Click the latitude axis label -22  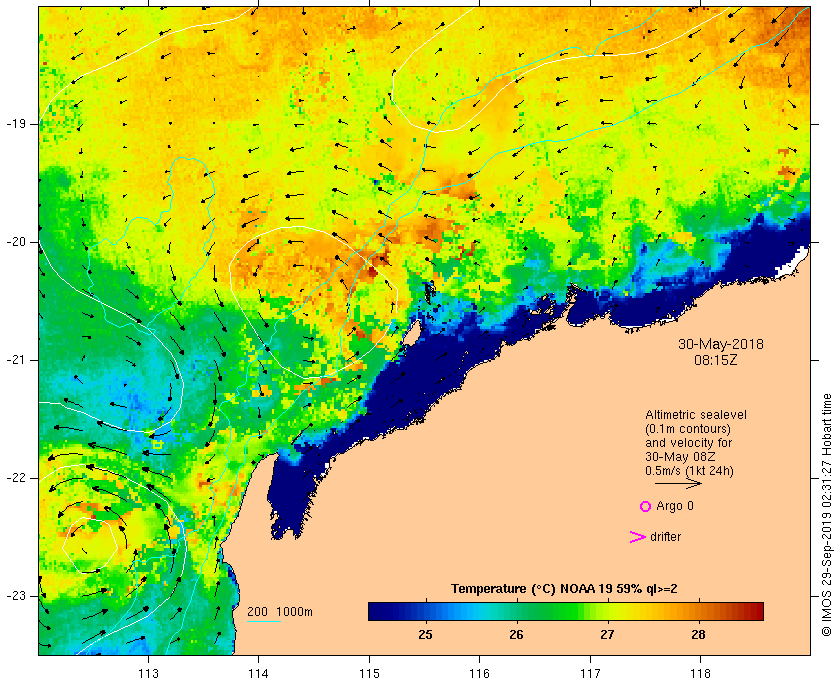click(16, 478)
